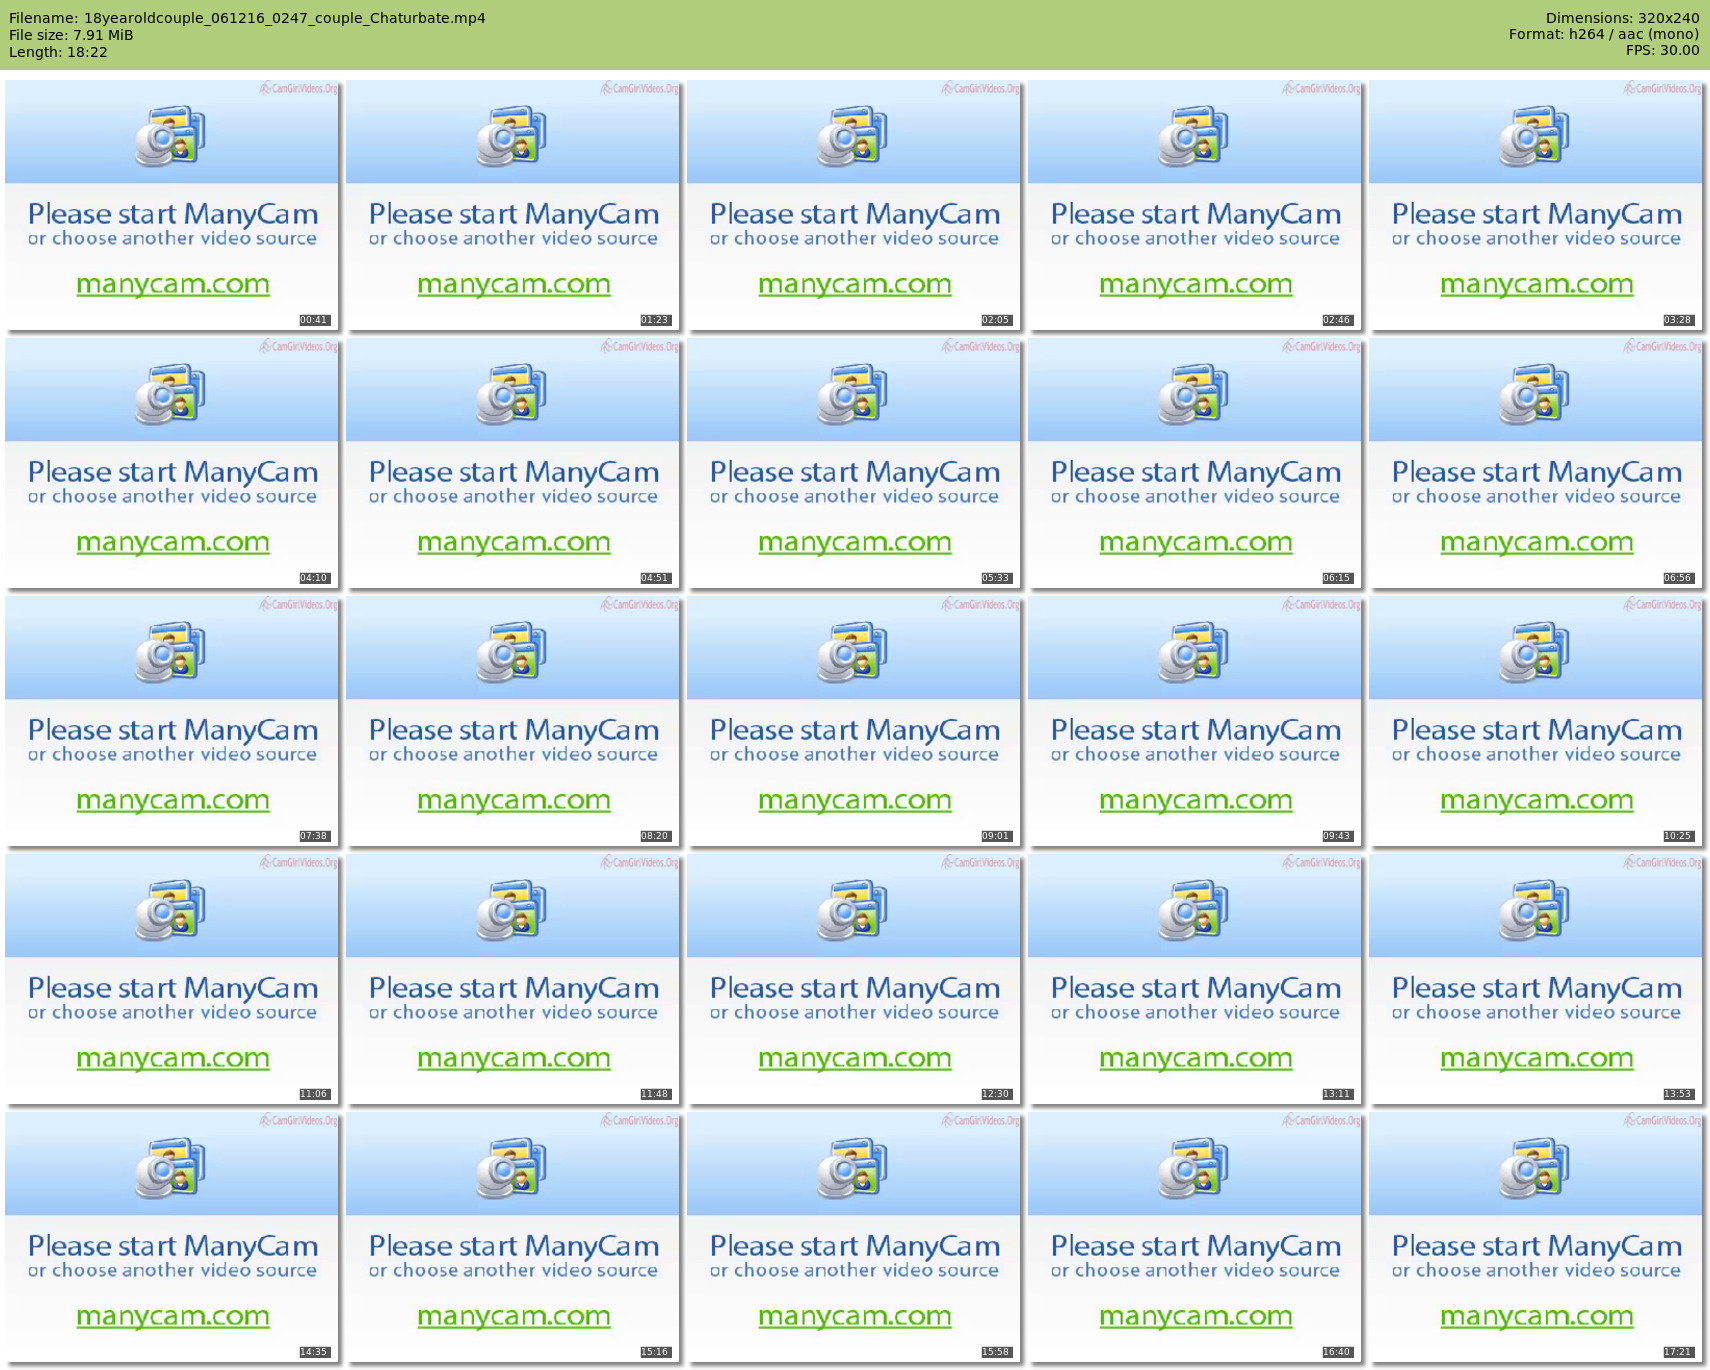Click the 'Length: 18:22' text
This screenshot has height=1370, width=1710.
coord(58,52)
